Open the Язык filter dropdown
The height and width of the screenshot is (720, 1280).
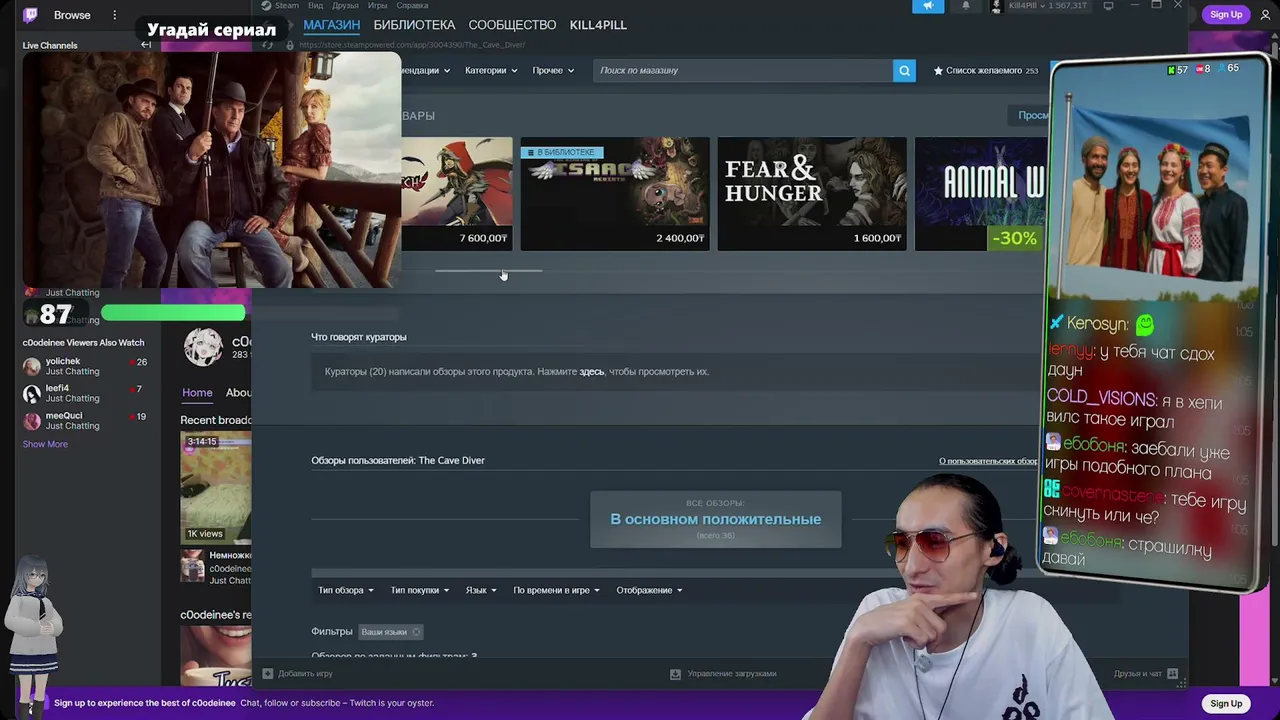(481, 590)
